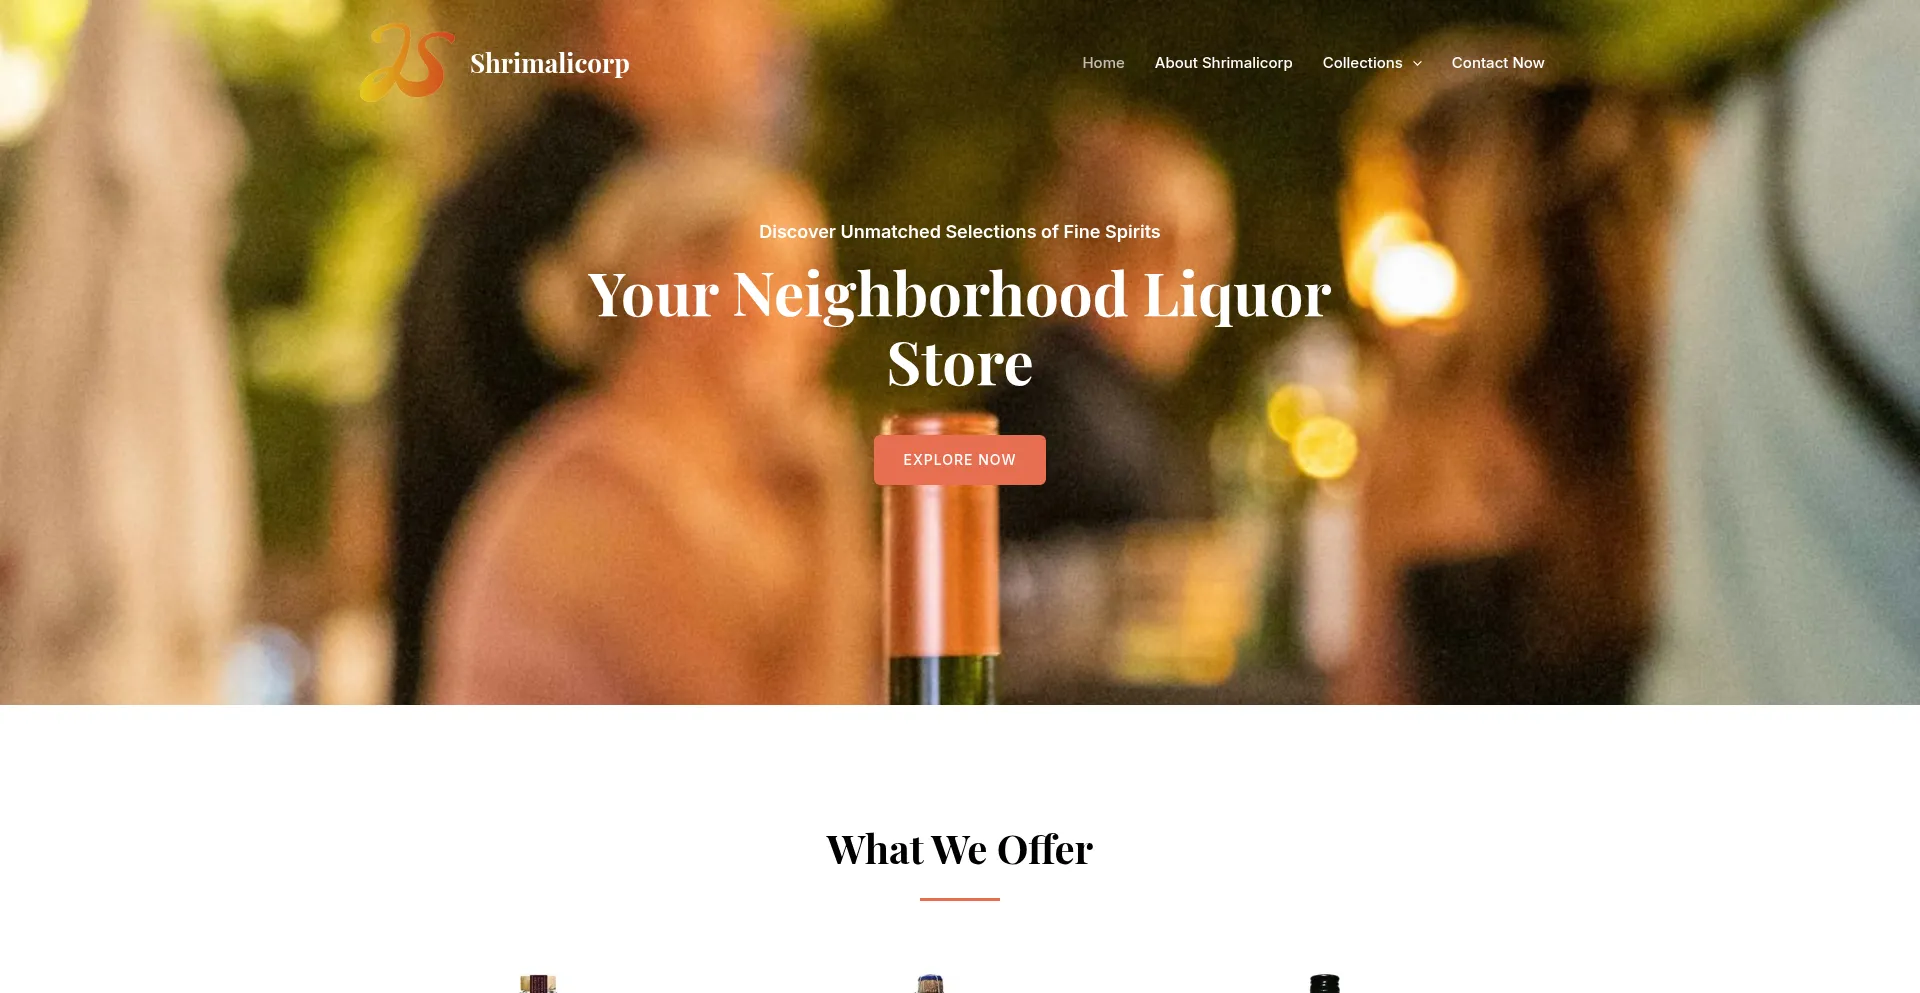Click the Your Neighborhood Liquor Store headline
The image size is (1920, 993).
pos(959,329)
